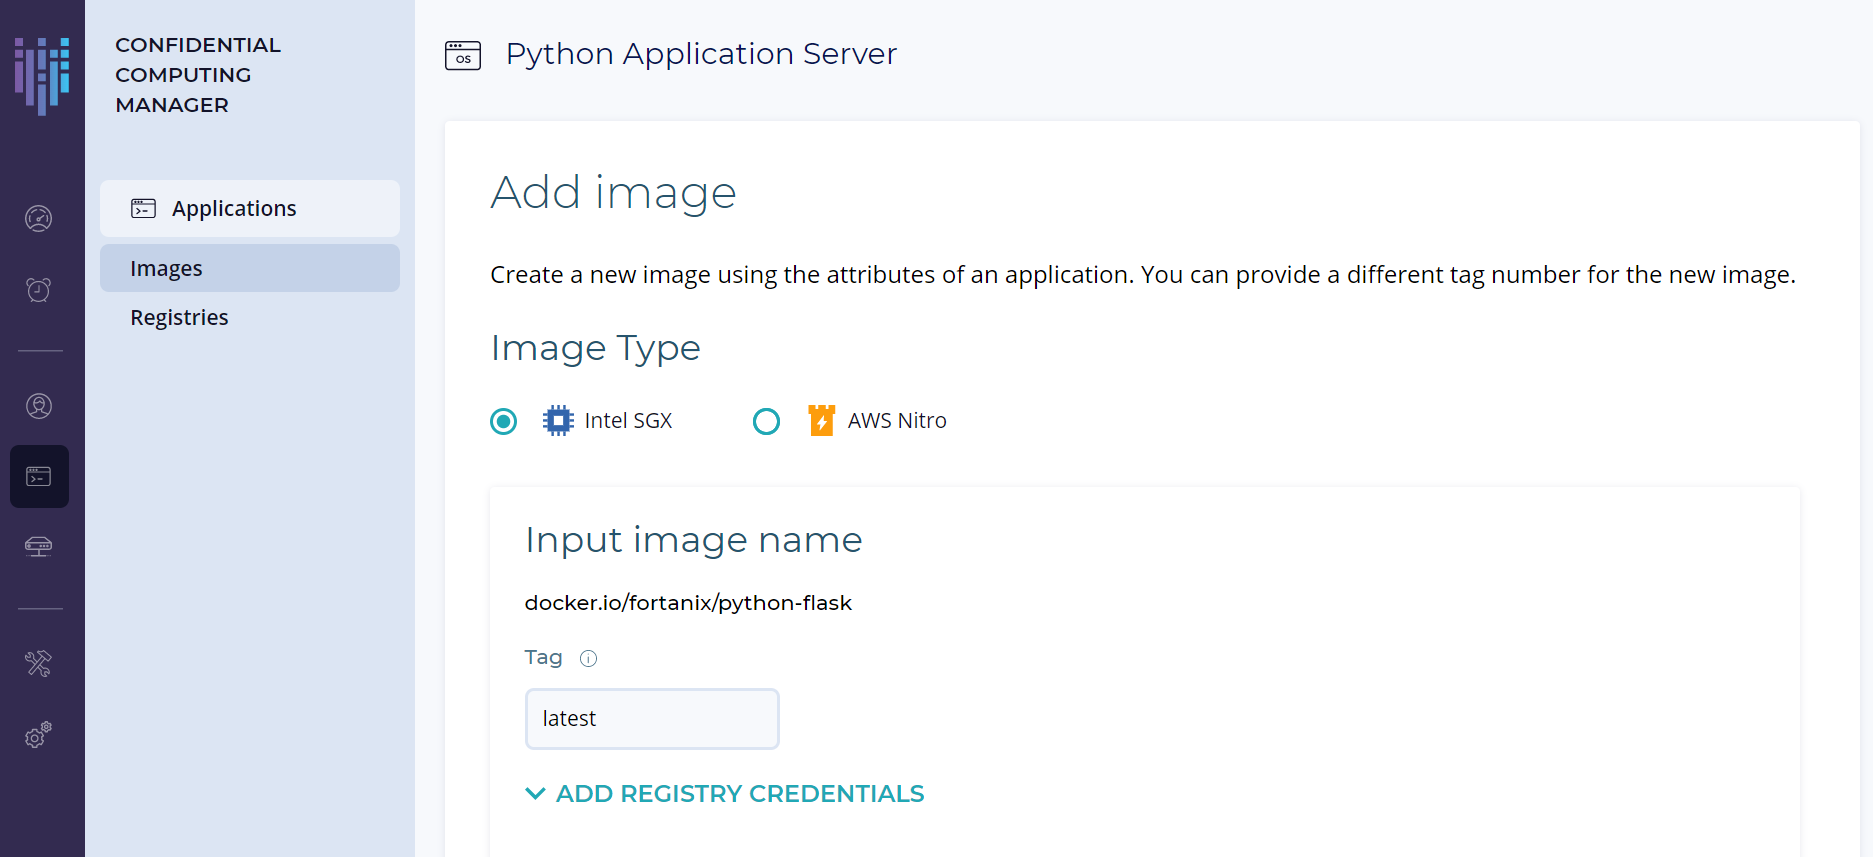Expand Add Registry Credentials chevron
The height and width of the screenshot is (857, 1873).
535,794
